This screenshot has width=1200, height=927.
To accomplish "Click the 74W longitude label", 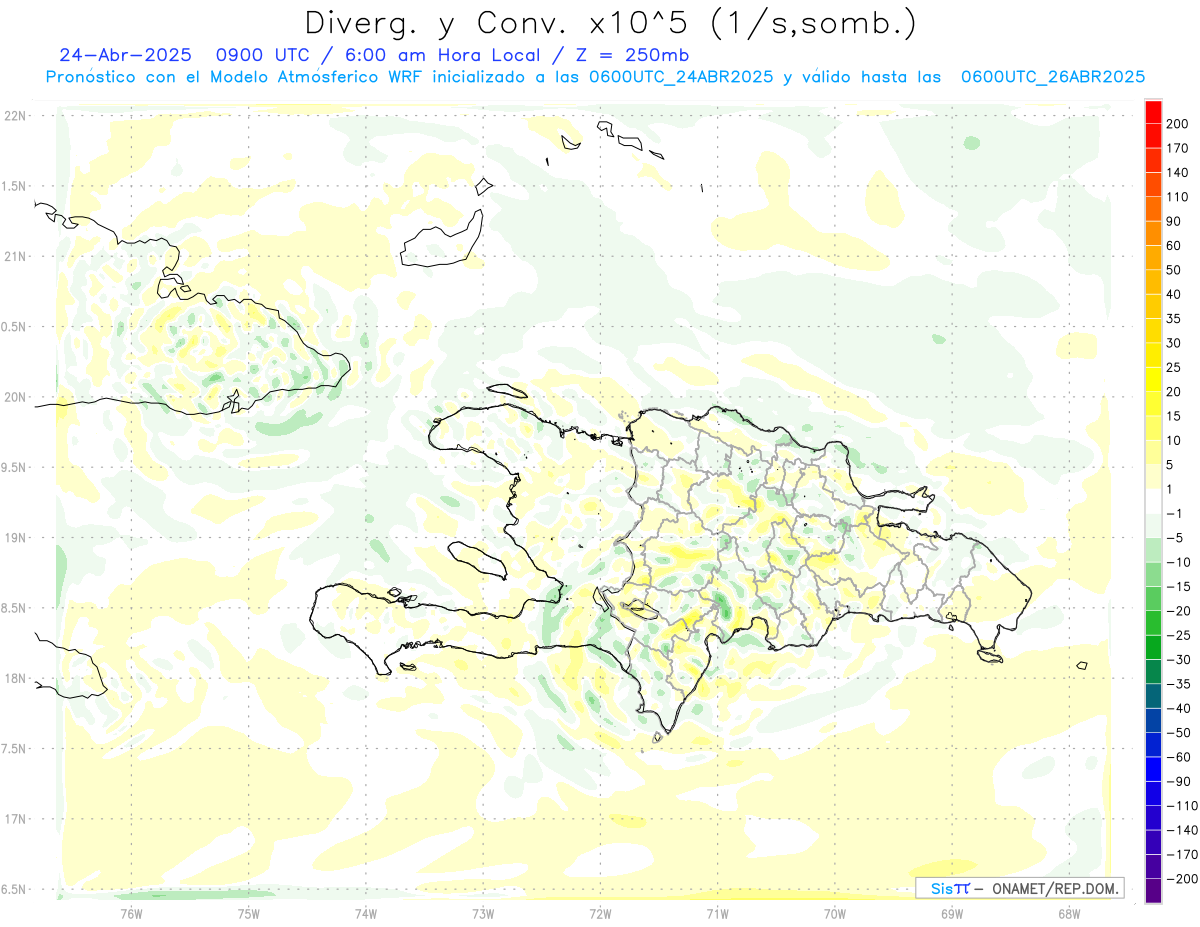I will pyautogui.click(x=366, y=913).
